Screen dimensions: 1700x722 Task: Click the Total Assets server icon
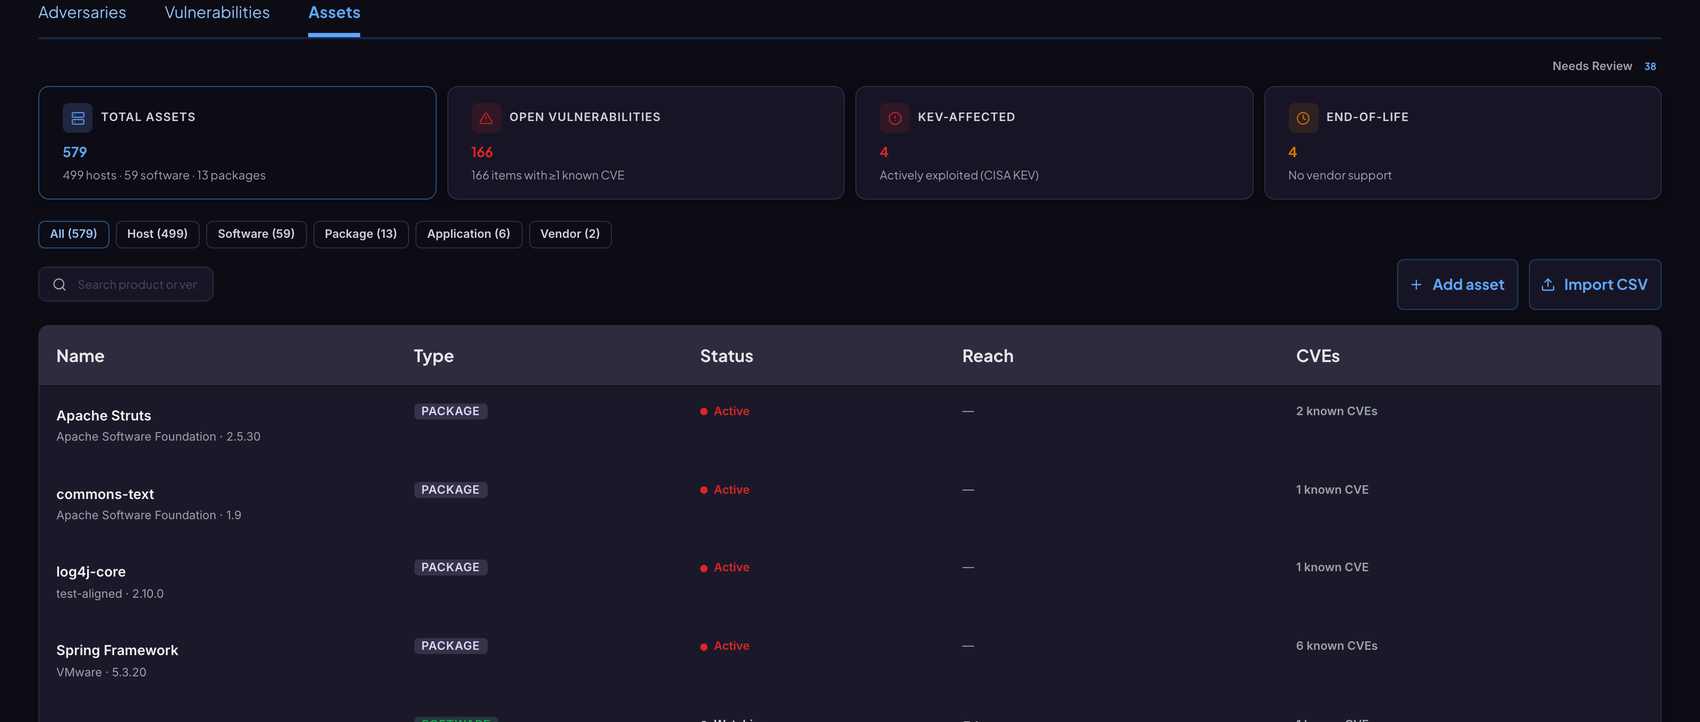(77, 118)
